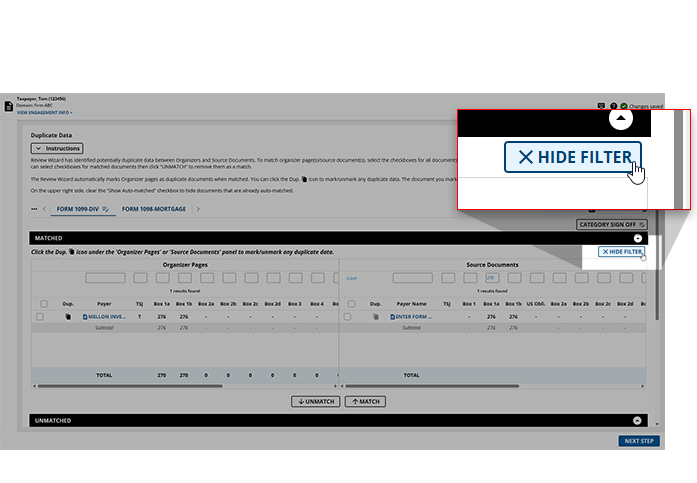The image size is (697, 483).
Task: Click the Payer Name column header in Source Documents
Action: click(x=412, y=304)
